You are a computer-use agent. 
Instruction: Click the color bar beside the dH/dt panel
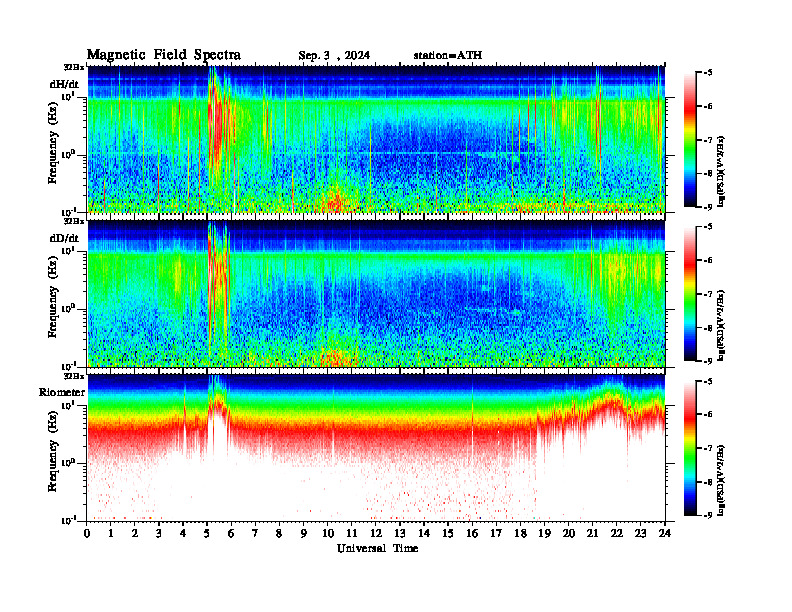click(x=690, y=139)
